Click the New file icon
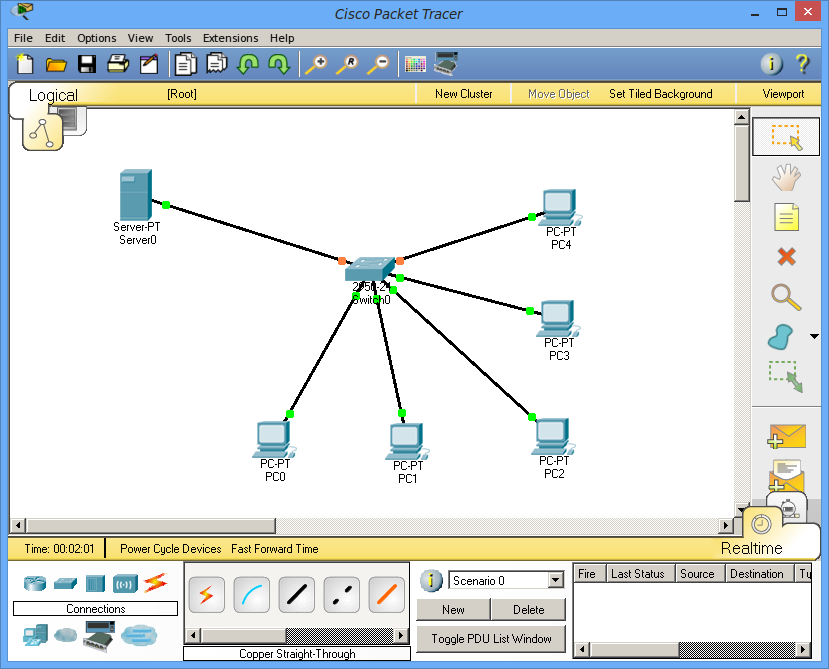Viewport: 829px width, 669px height. tap(24, 64)
